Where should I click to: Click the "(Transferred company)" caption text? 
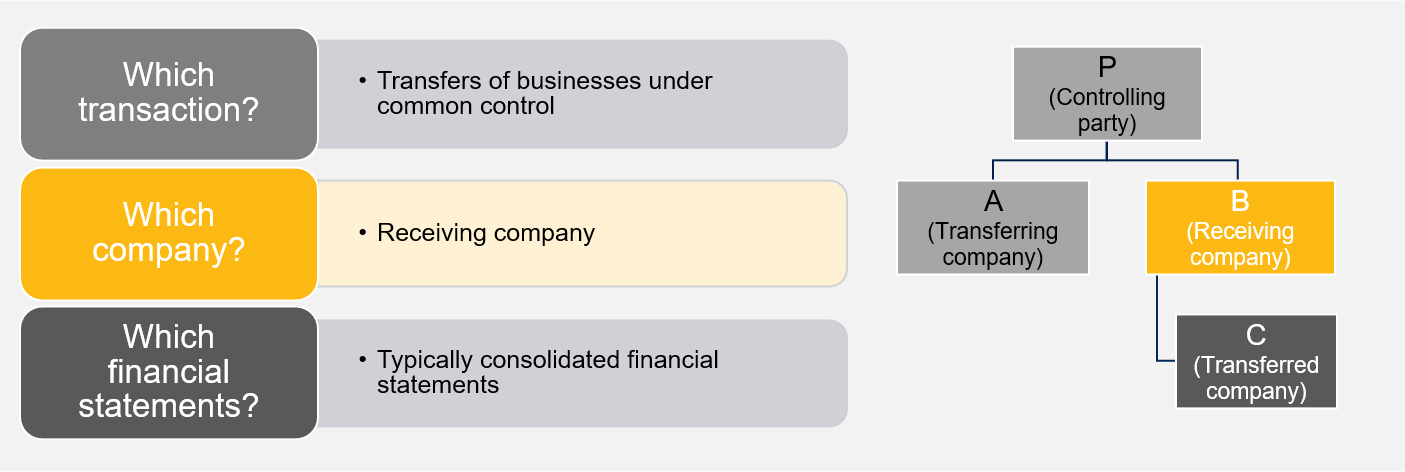click(1256, 377)
